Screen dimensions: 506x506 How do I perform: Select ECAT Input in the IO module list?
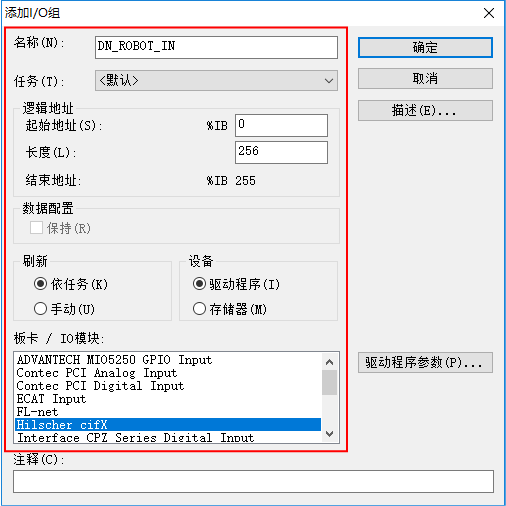point(168,399)
